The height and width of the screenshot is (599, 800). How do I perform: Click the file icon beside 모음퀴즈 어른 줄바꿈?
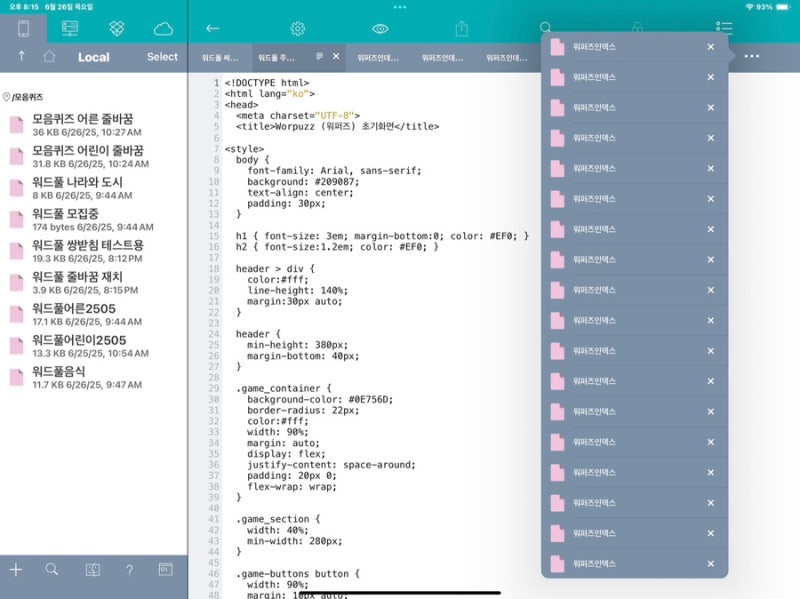tap(16, 124)
